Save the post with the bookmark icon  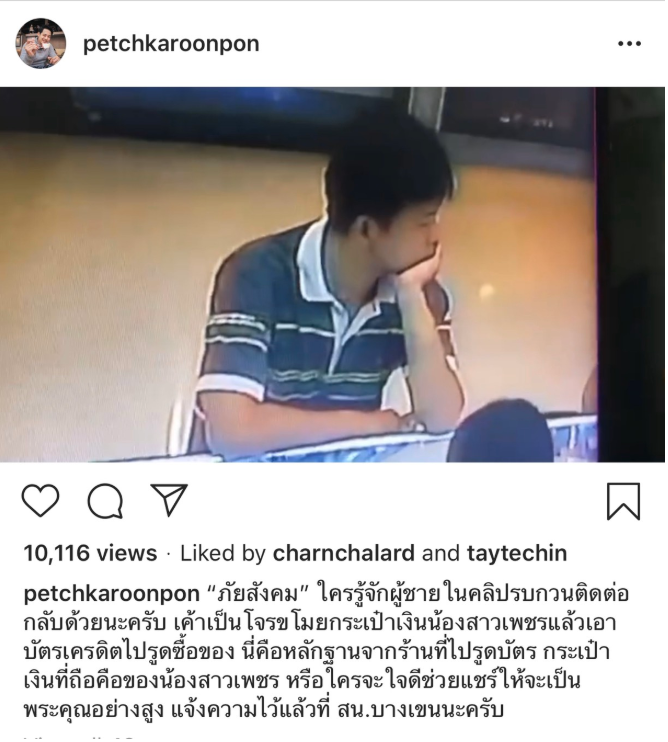[x=624, y=501]
